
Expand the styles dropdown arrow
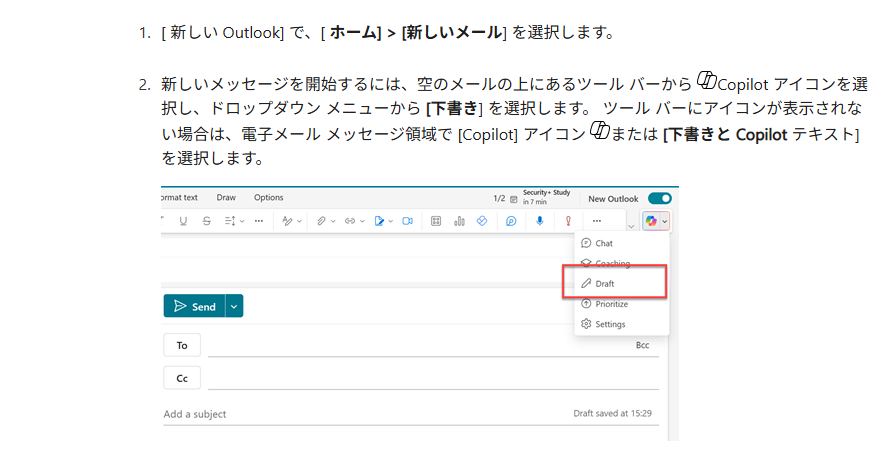coord(299,222)
